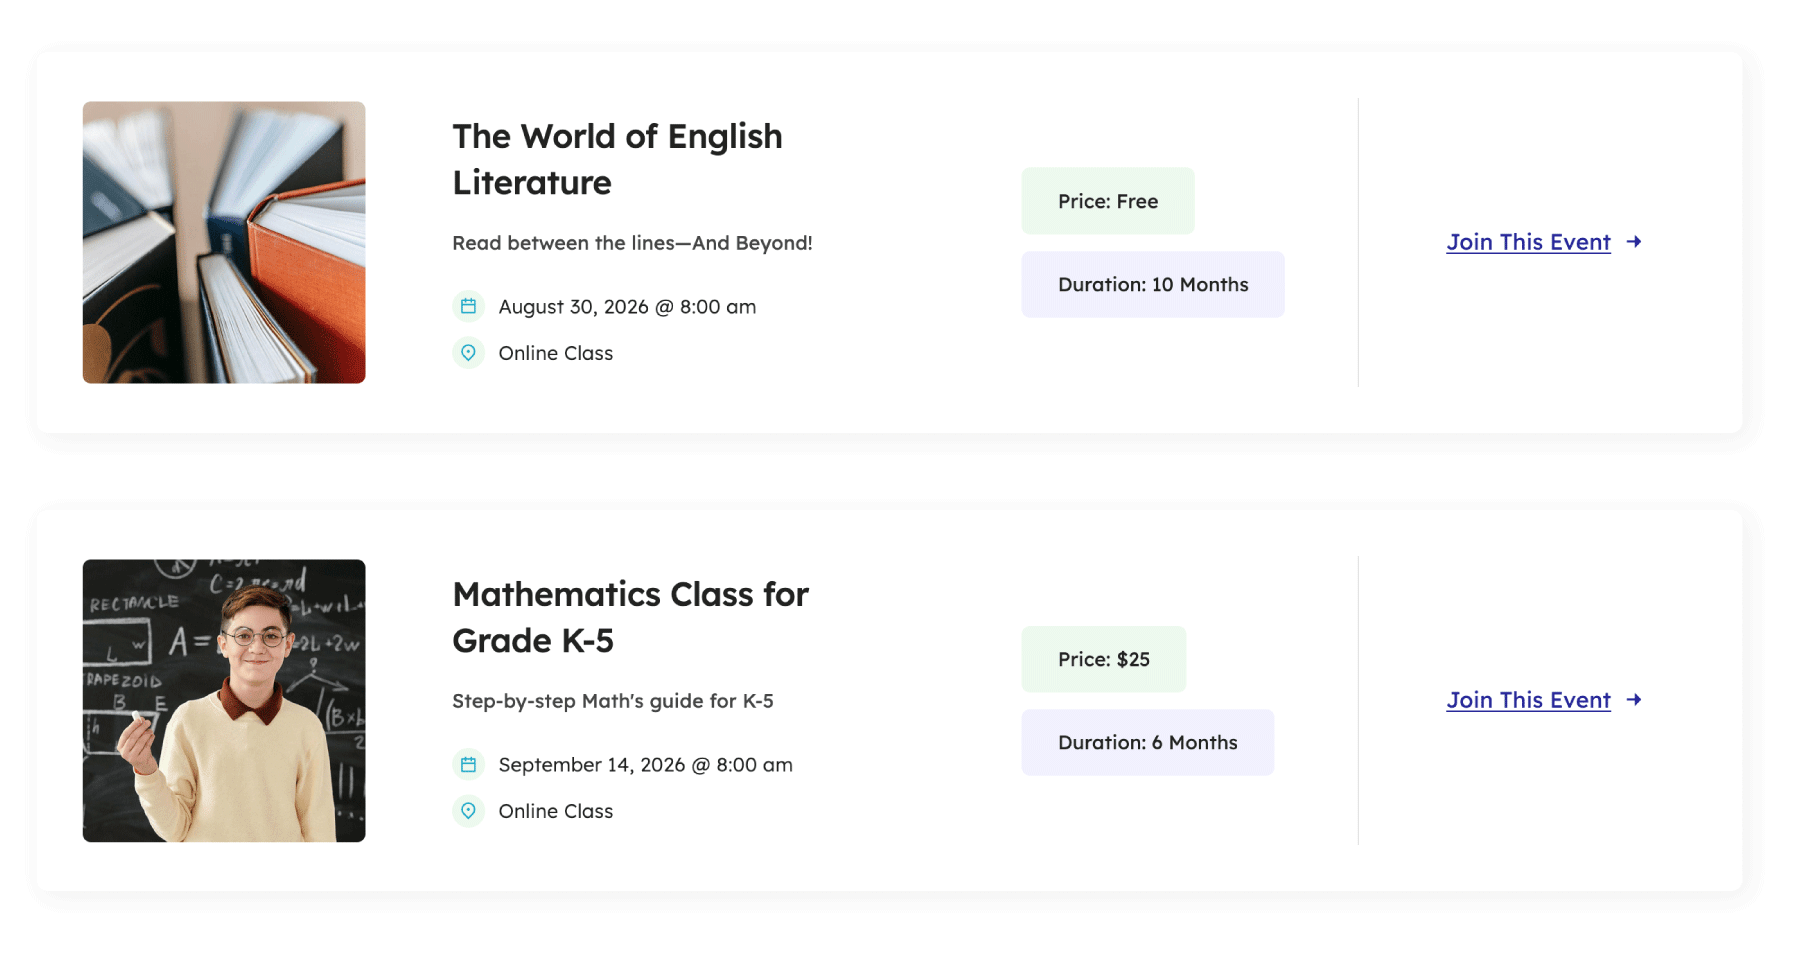1800x960 pixels.
Task: Click Step-by-step Math's guide description
Action: [x=613, y=701]
